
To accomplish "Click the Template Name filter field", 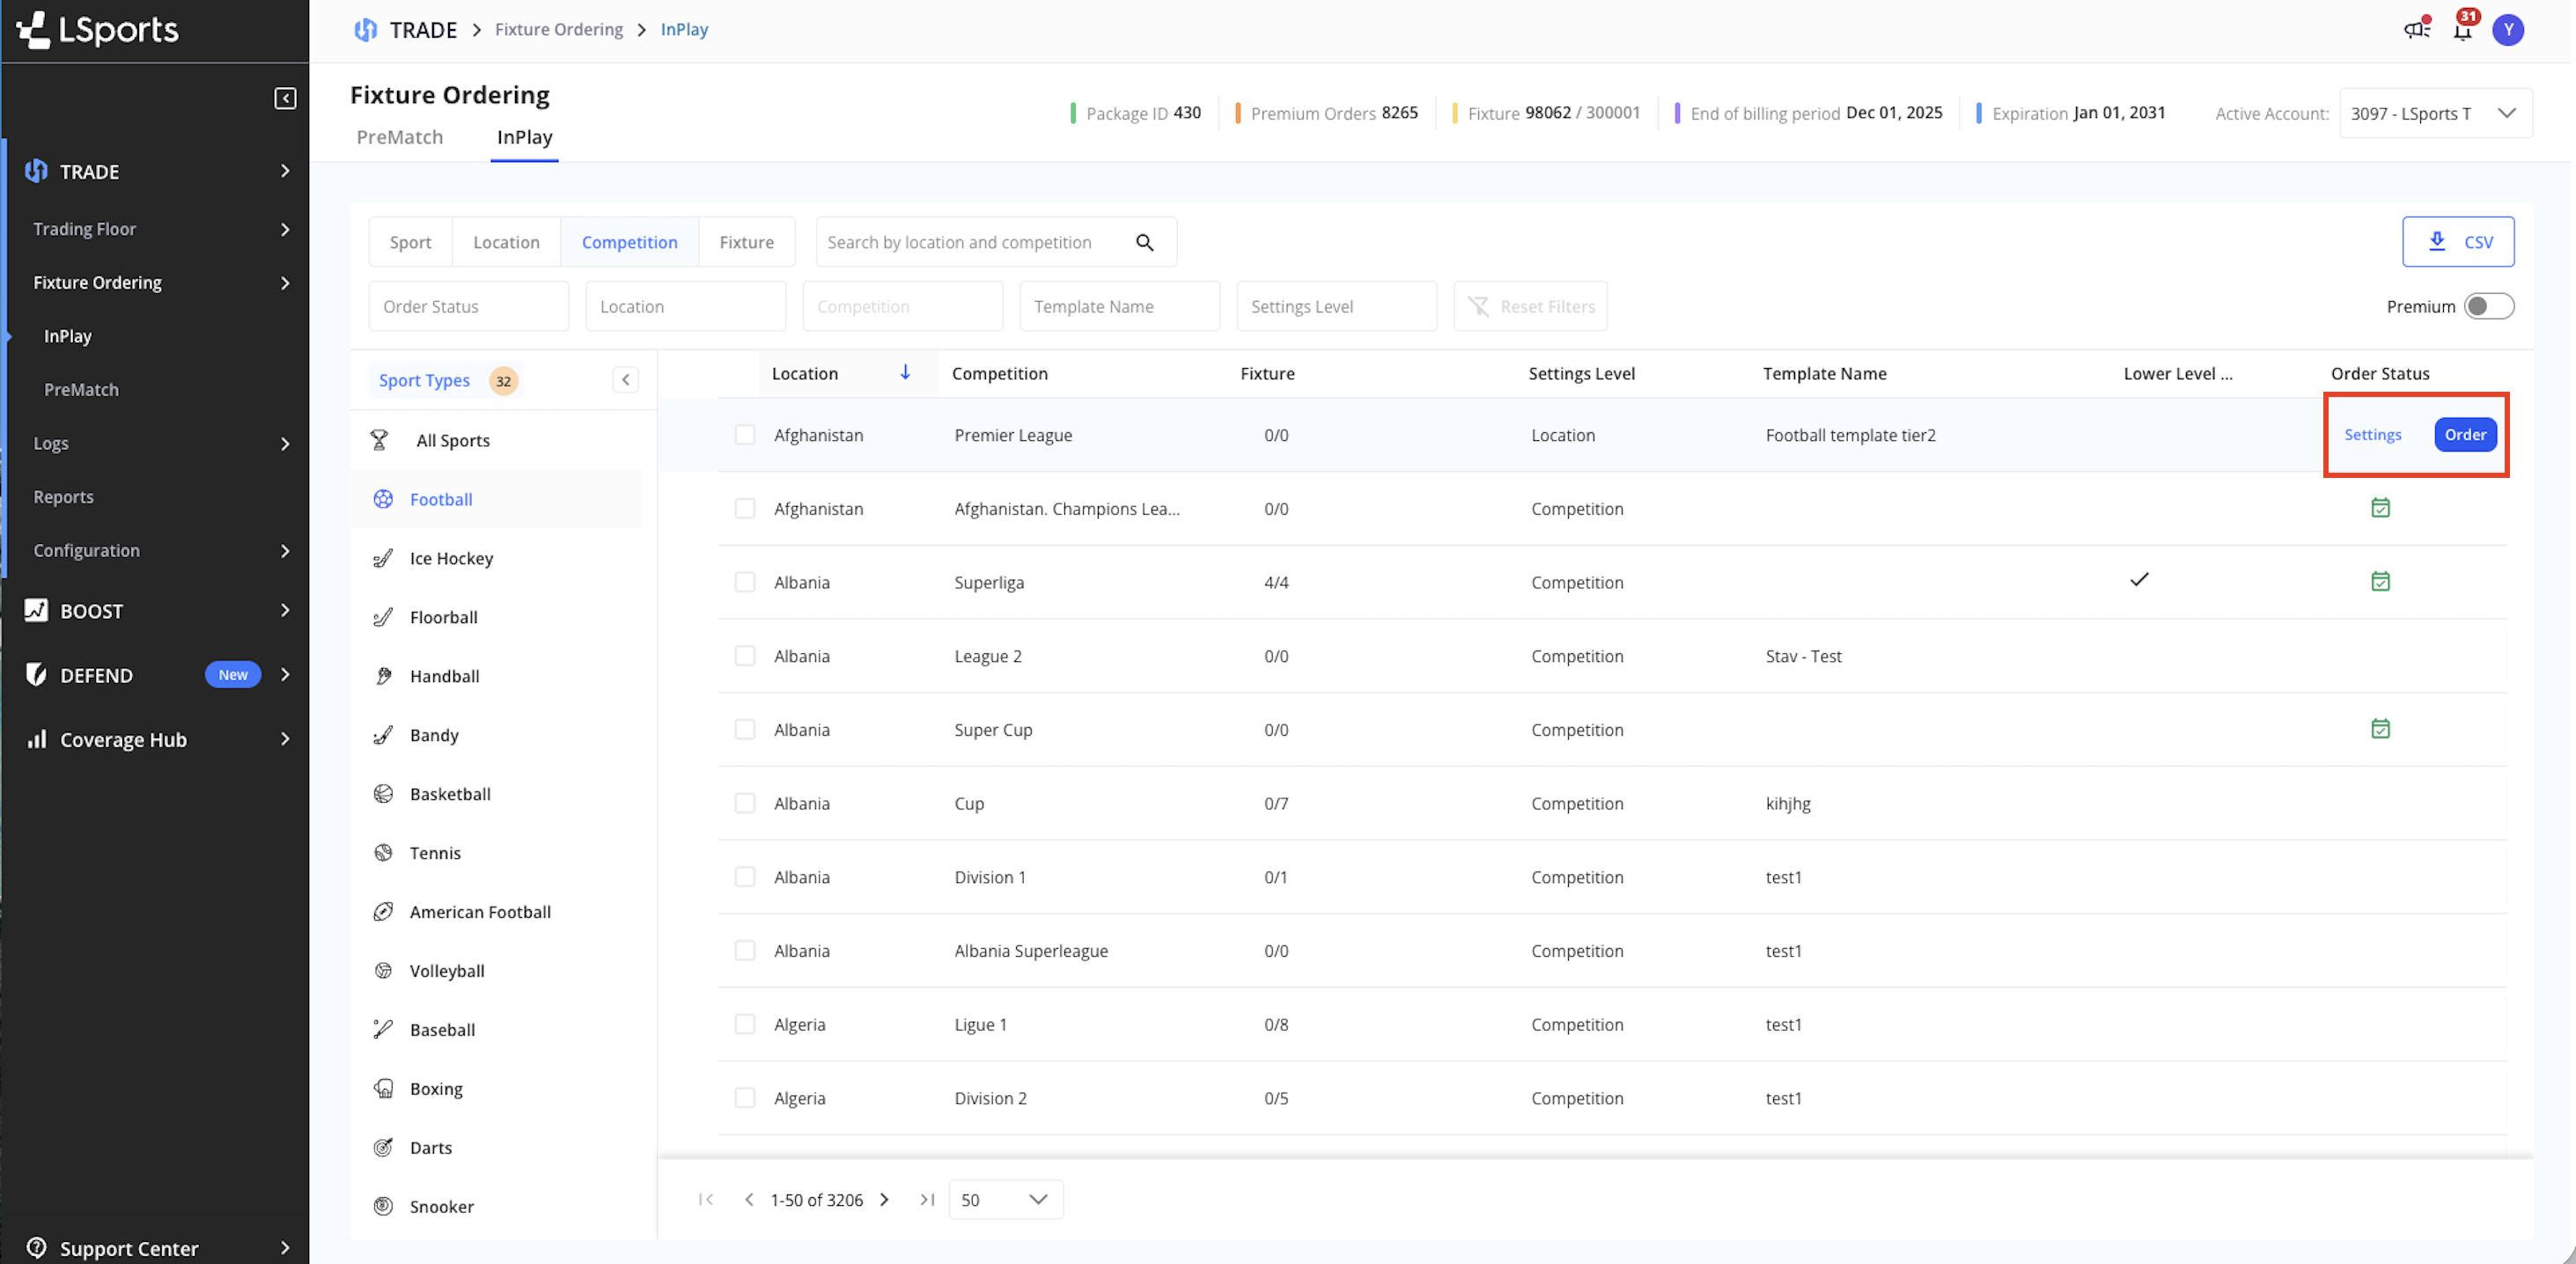I will (1119, 306).
